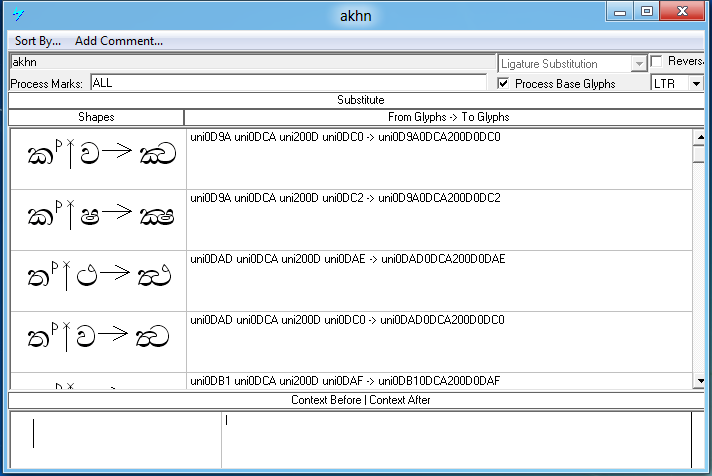The width and height of the screenshot is (712, 476).
Task: Maximize the akhn window
Action: (x=647, y=12)
